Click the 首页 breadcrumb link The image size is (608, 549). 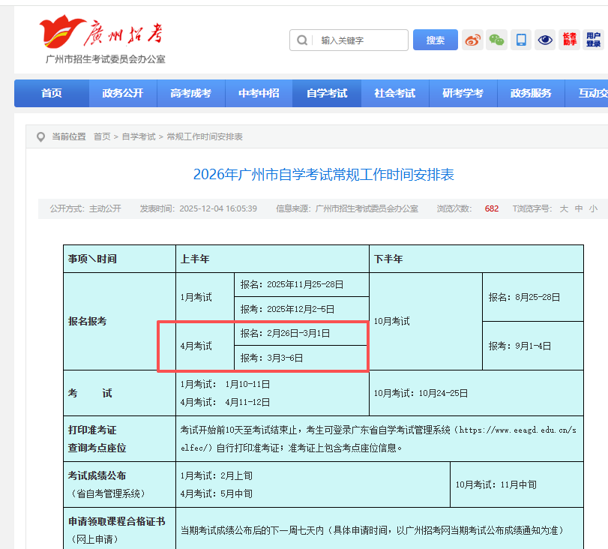(x=102, y=136)
